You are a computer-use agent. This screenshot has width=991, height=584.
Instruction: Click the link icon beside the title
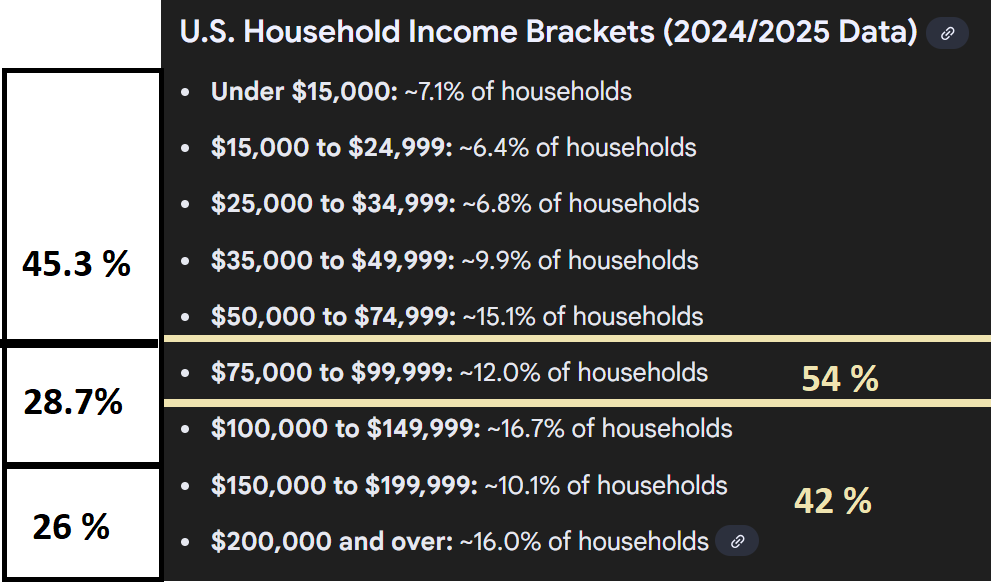pos(947,34)
